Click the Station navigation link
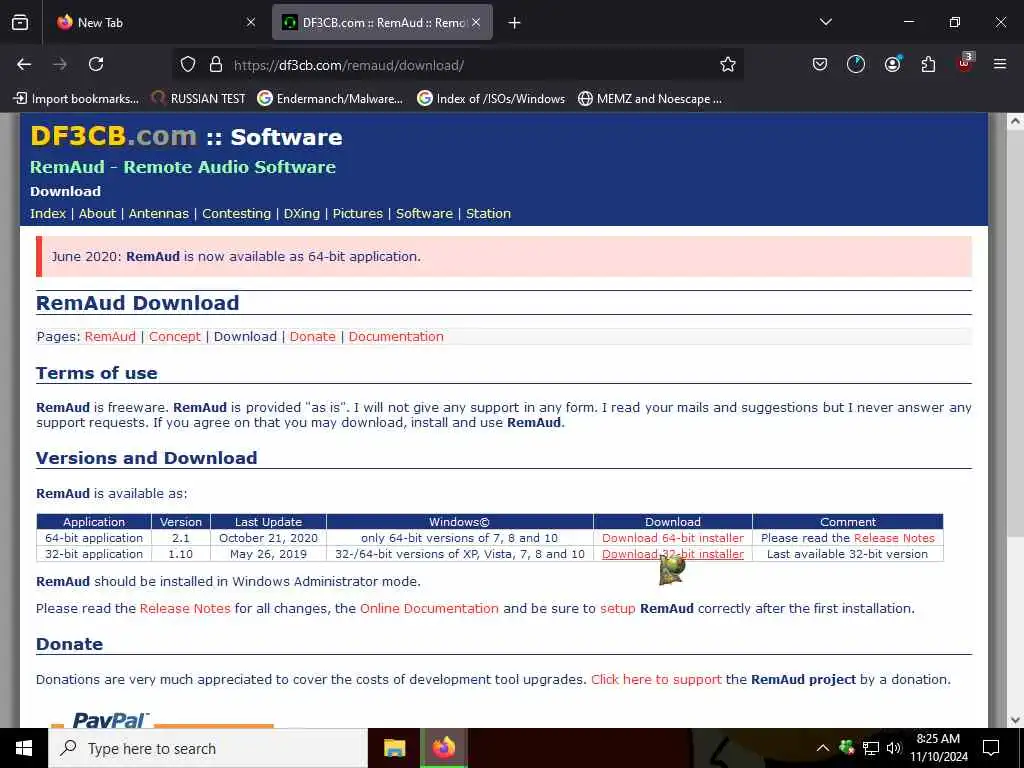 [x=488, y=214]
